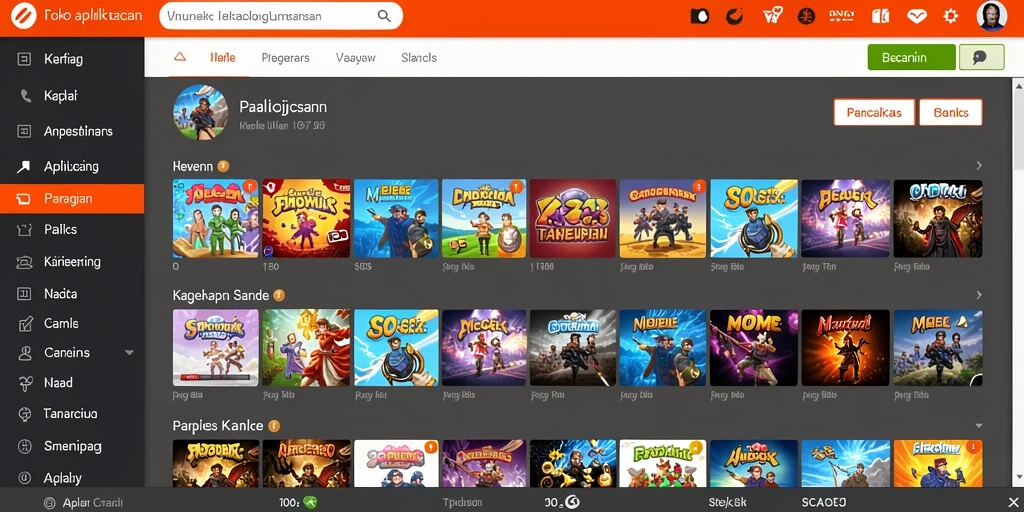Open the red TAHEUPIAN game thumbnail
The height and width of the screenshot is (512, 1024).
[573, 219]
